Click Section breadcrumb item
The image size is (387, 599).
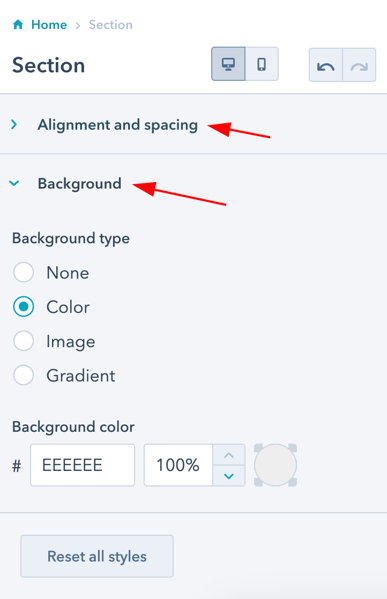click(x=111, y=25)
